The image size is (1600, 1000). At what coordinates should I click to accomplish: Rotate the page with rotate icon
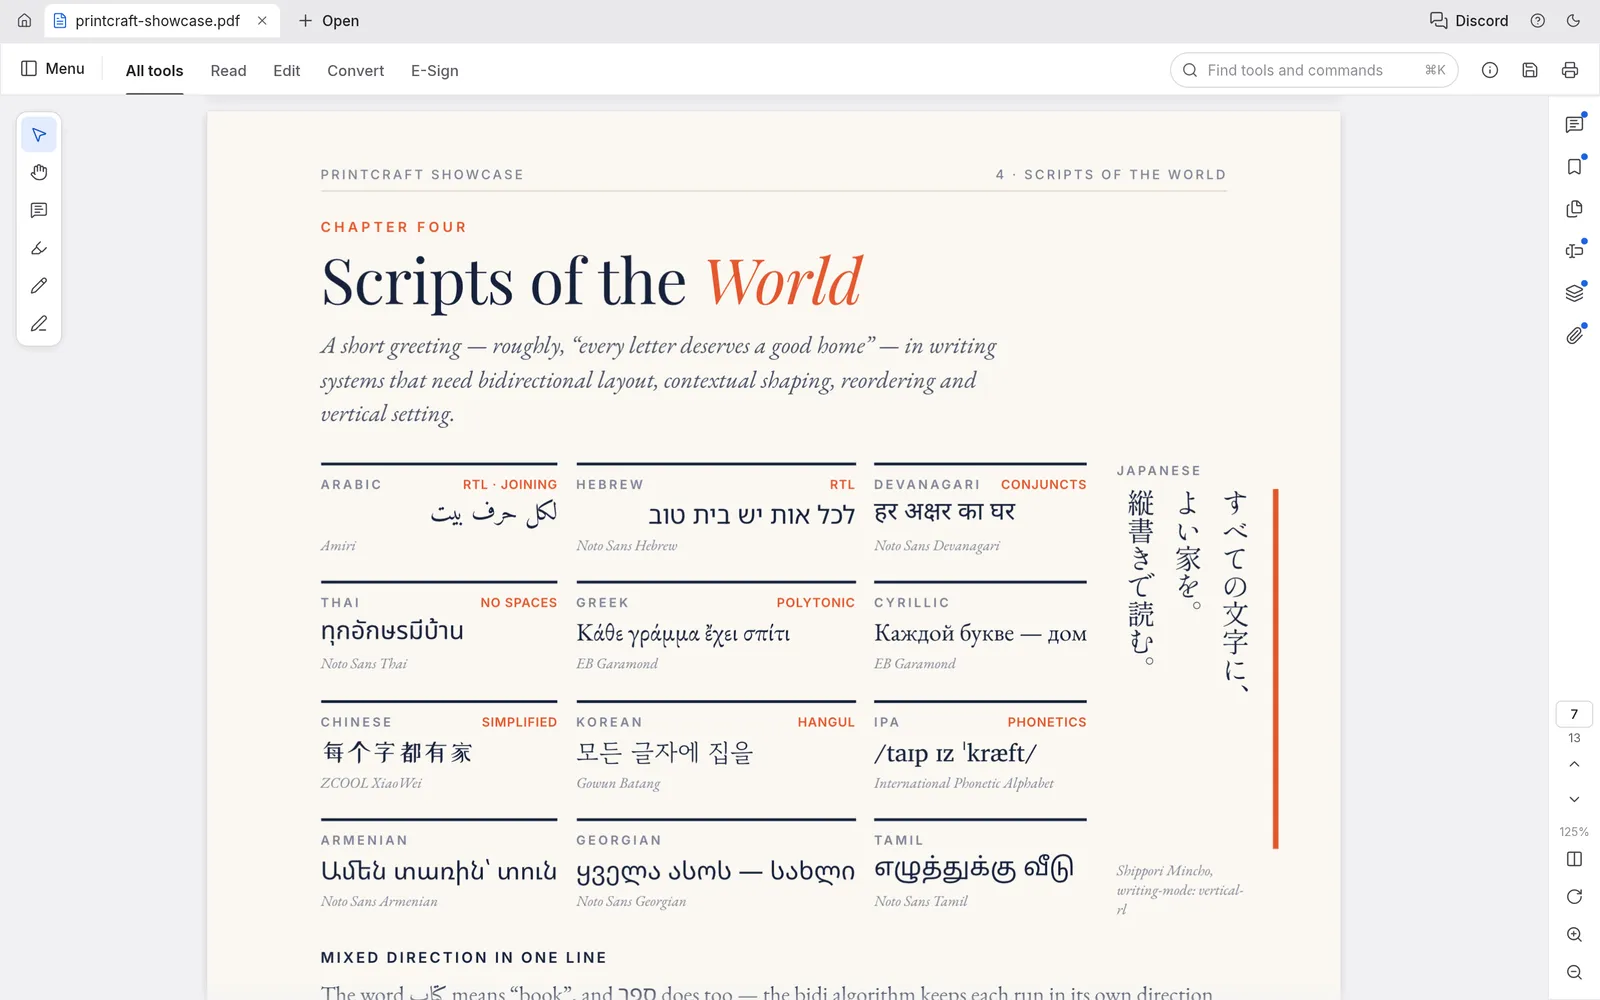tap(1574, 897)
